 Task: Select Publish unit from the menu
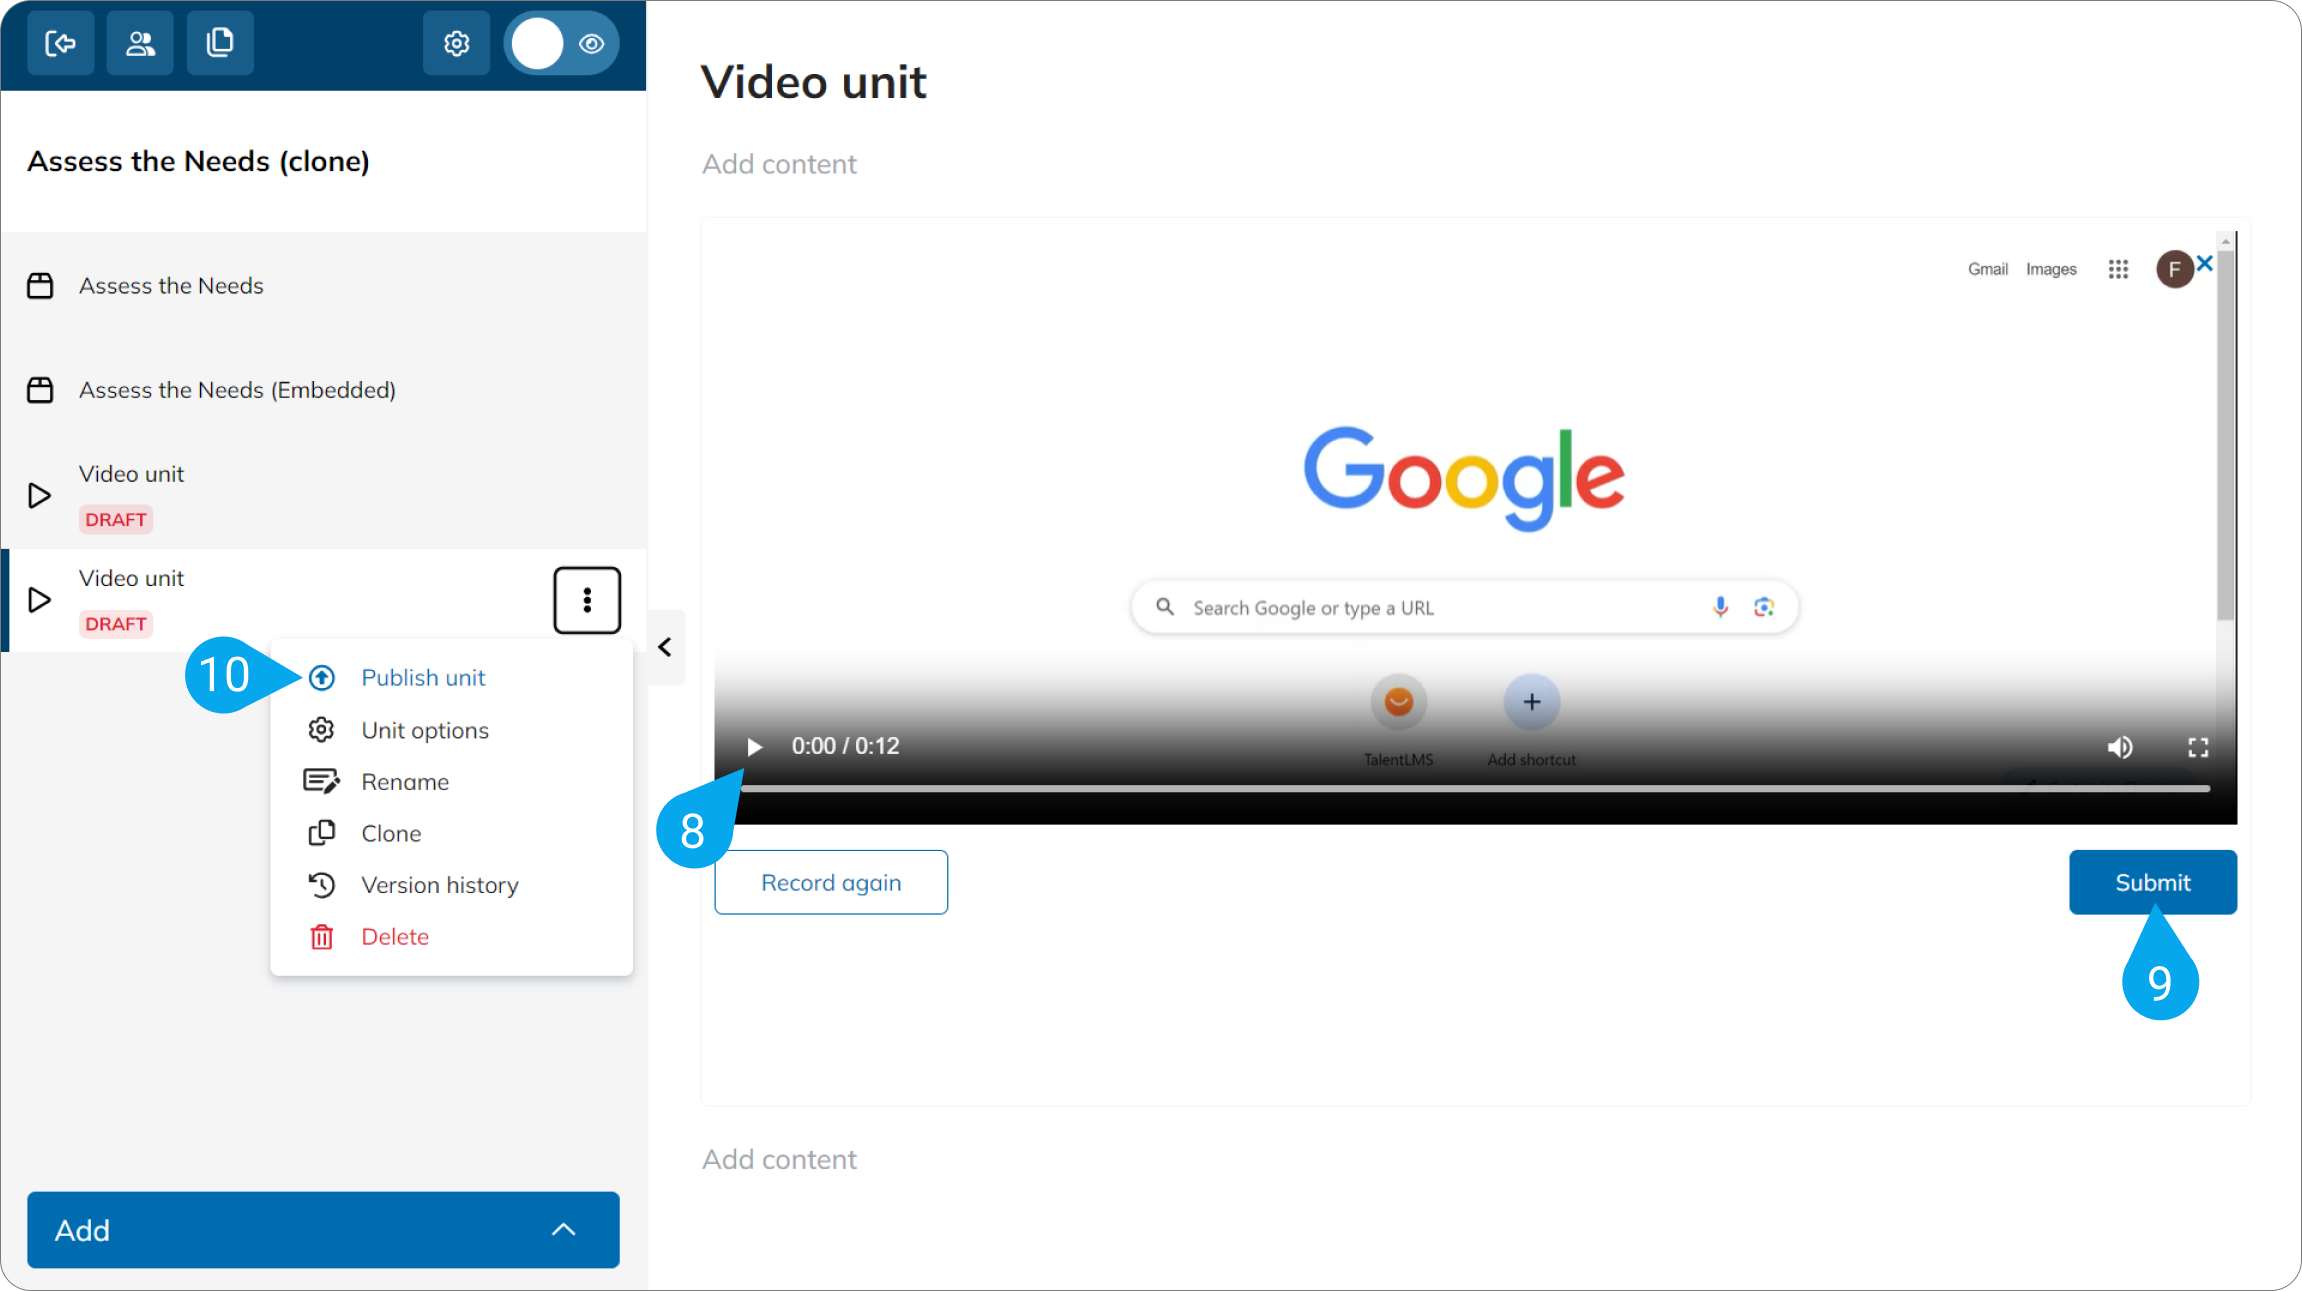pyautogui.click(x=423, y=678)
